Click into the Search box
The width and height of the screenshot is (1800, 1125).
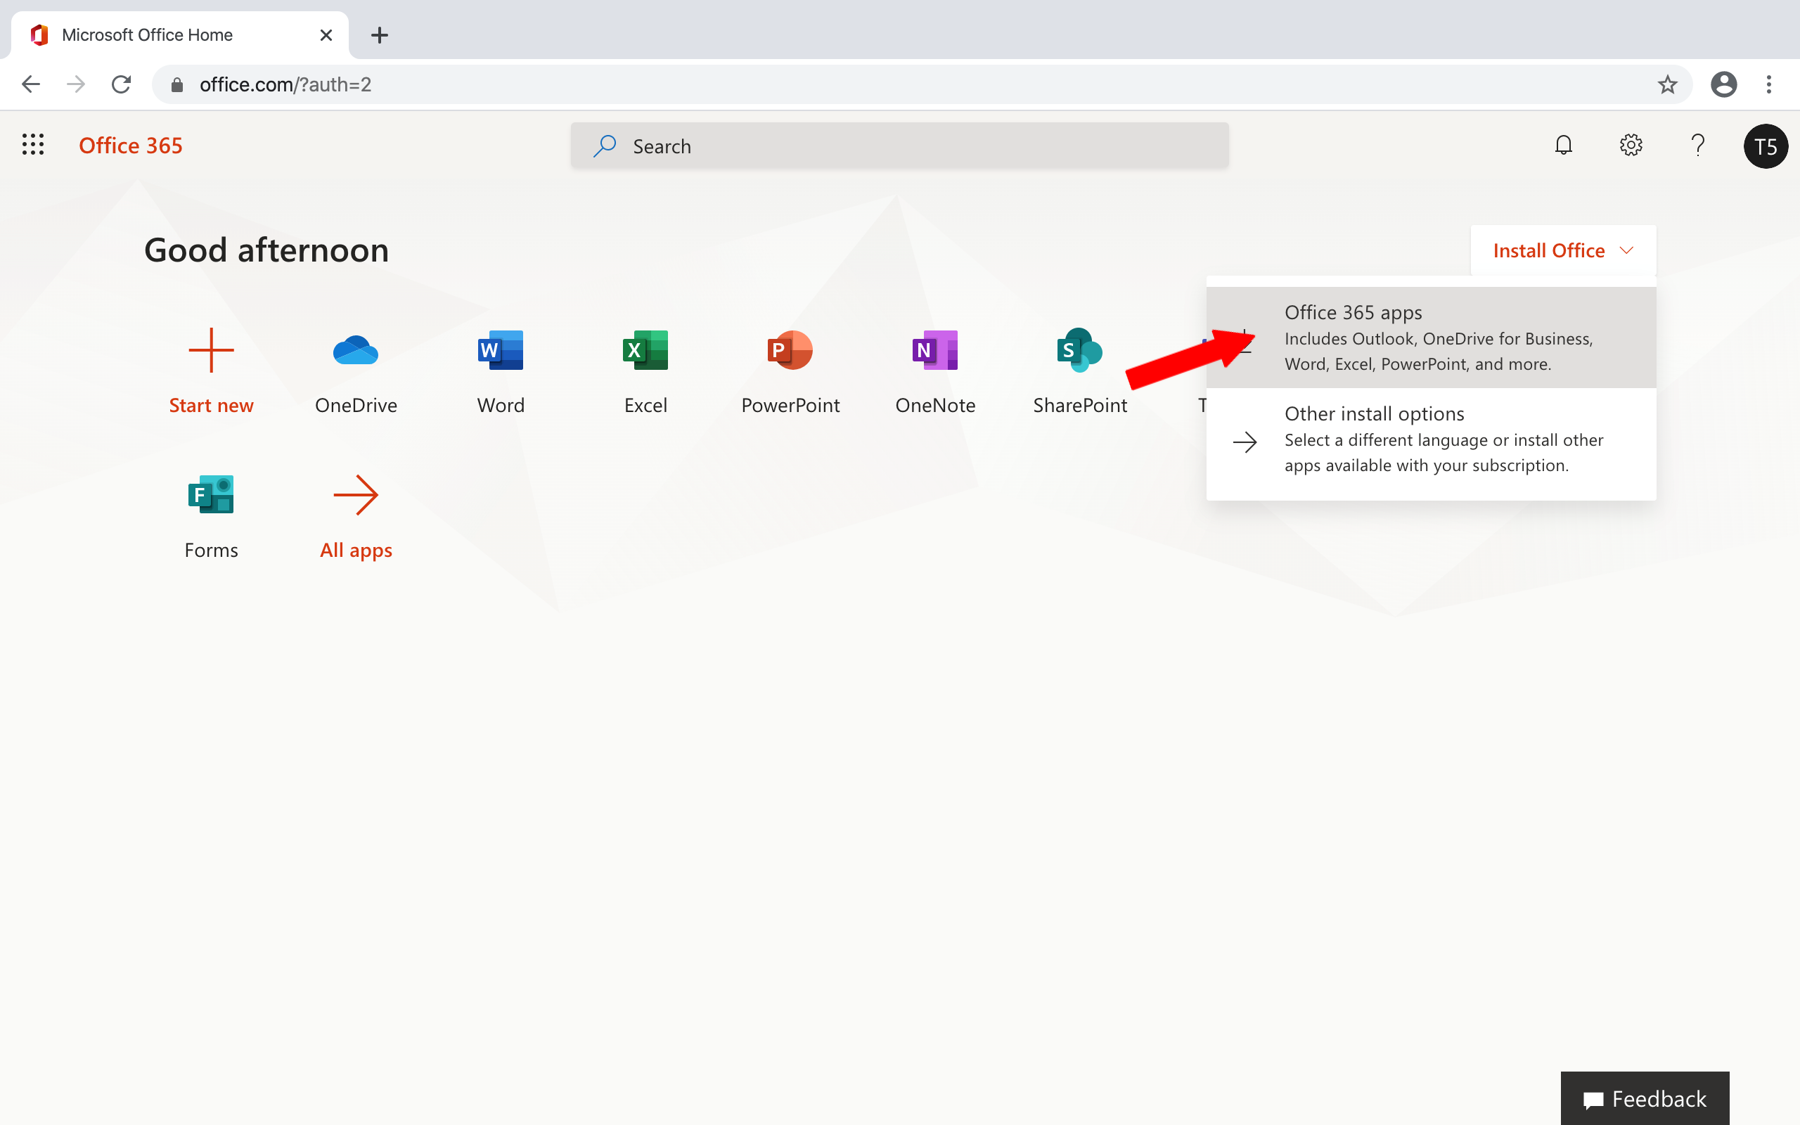[x=899, y=146]
